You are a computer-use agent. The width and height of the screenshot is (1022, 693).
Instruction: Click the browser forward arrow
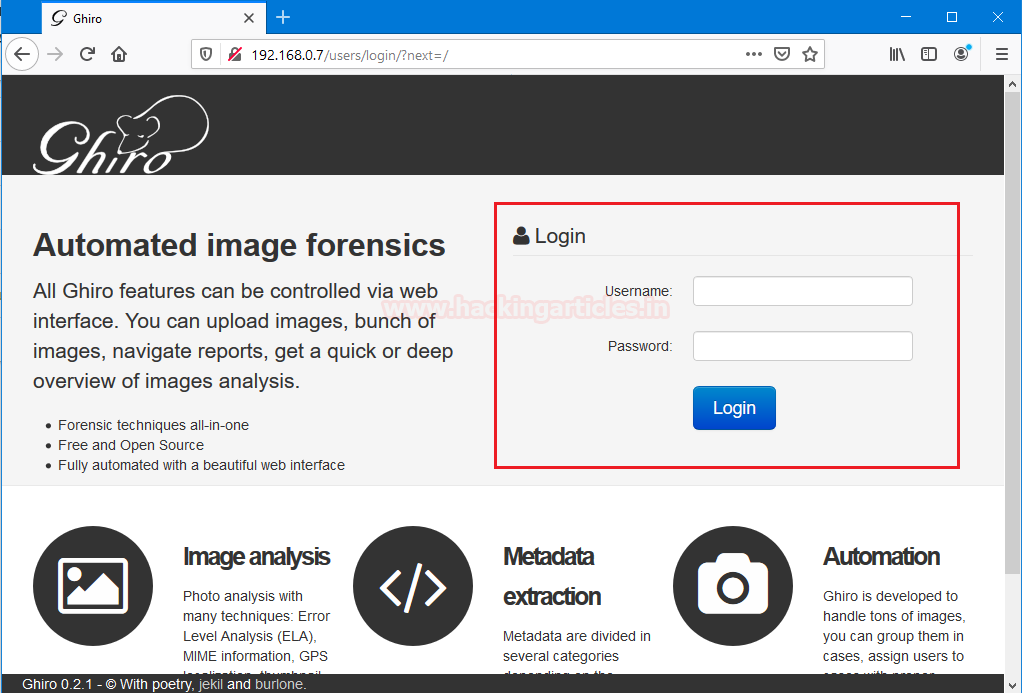[x=55, y=54]
